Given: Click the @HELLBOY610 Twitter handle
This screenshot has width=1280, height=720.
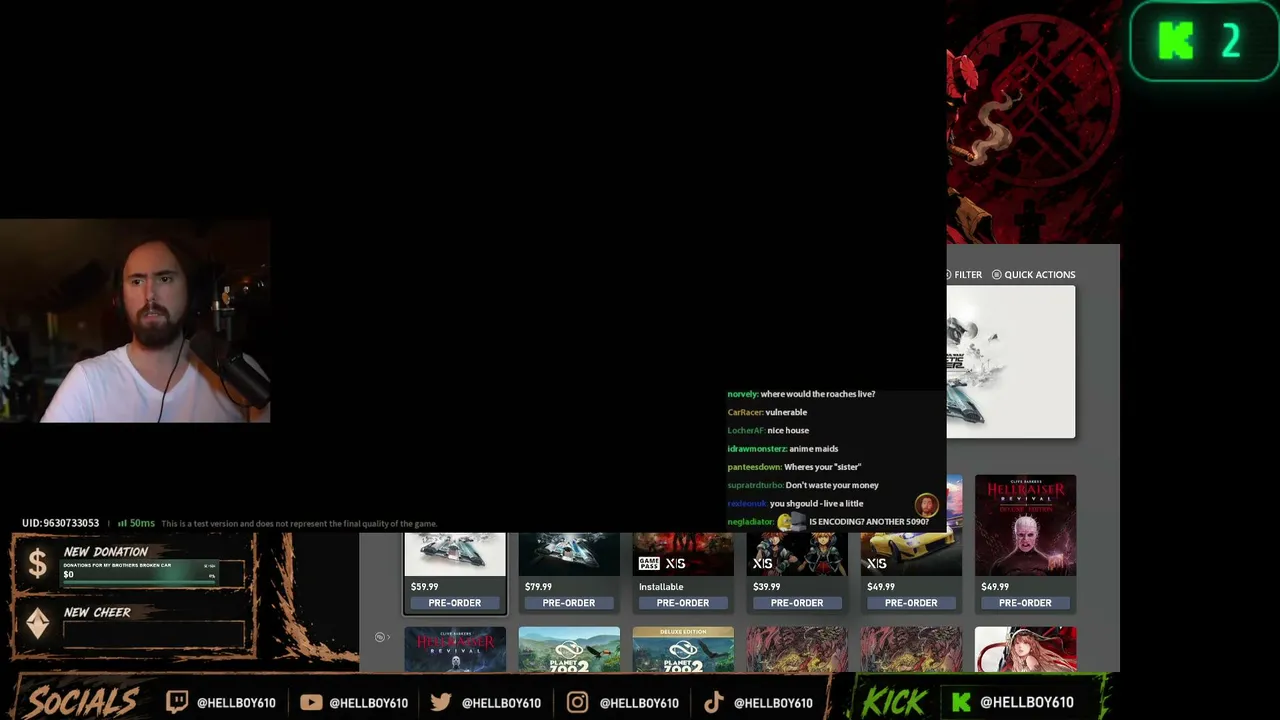Looking at the screenshot, I should tap(501, 703).
